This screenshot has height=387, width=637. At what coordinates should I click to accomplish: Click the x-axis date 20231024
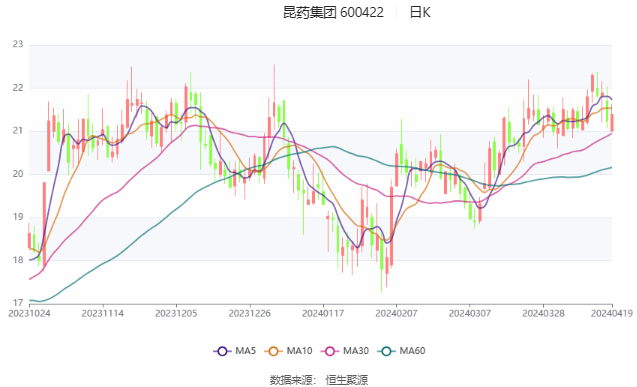[29, 314]
